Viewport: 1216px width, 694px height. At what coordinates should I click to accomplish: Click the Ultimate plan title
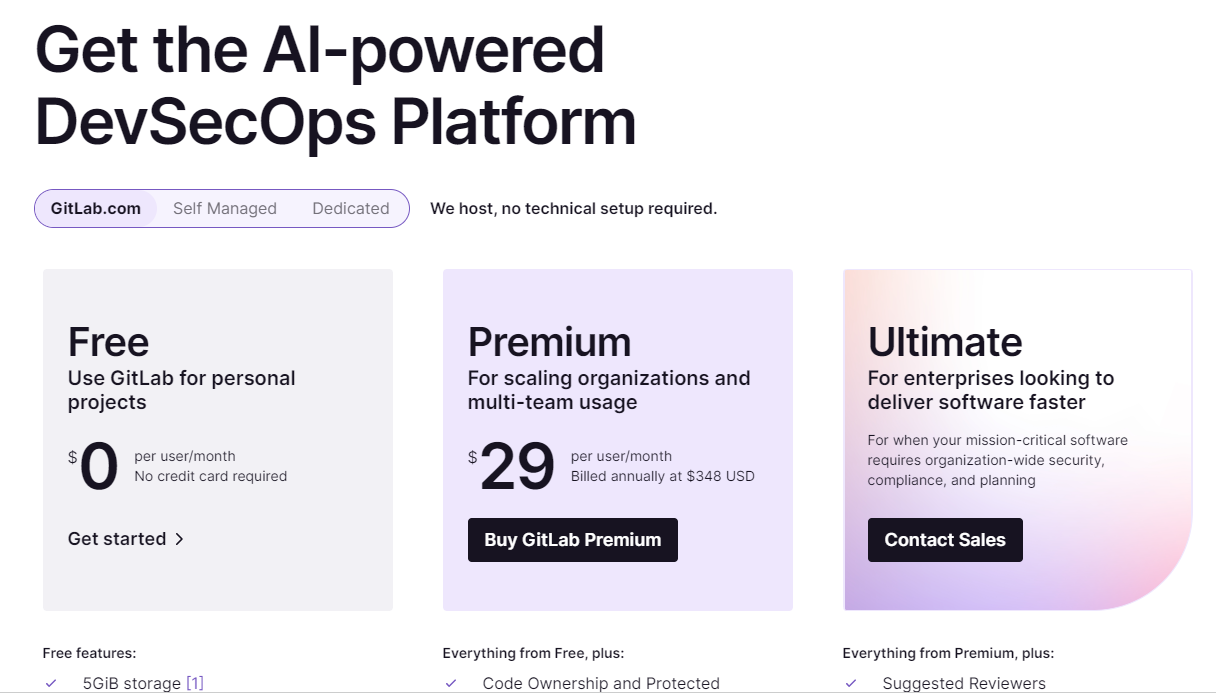(945, 342)
